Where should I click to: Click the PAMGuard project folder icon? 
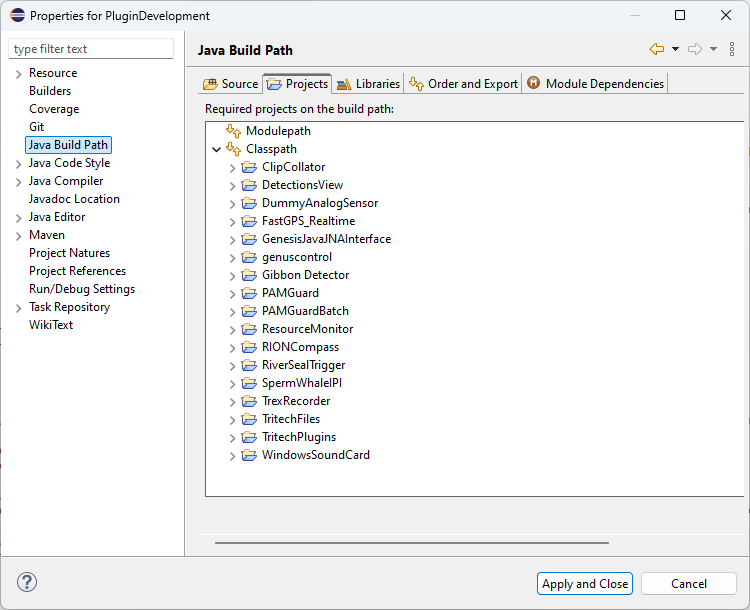(249, 293)
